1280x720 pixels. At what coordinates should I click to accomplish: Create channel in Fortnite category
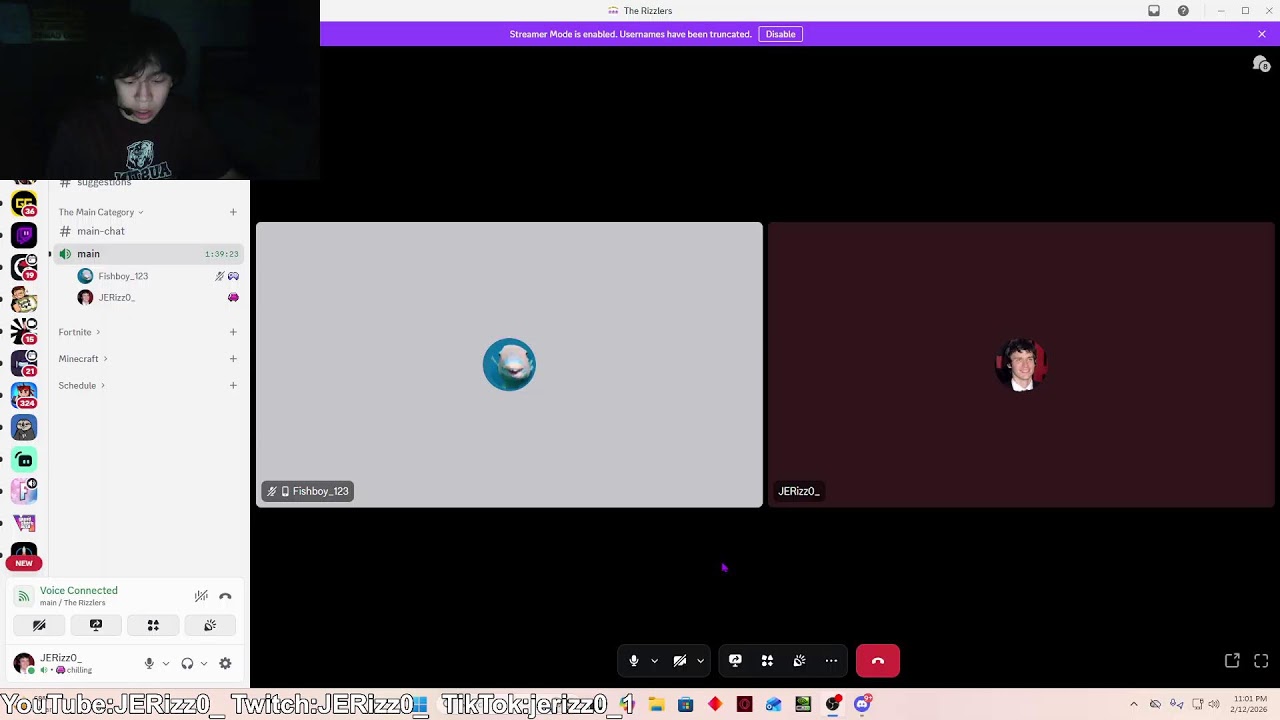(233, 332)
